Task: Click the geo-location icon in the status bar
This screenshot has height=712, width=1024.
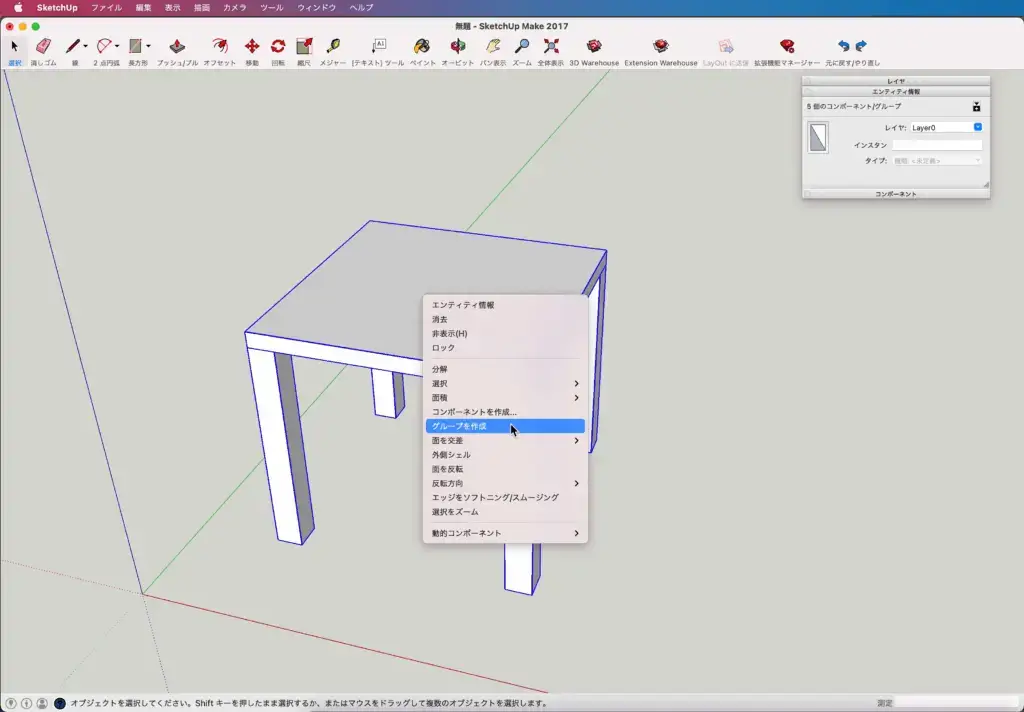Action: click(10, 704)
